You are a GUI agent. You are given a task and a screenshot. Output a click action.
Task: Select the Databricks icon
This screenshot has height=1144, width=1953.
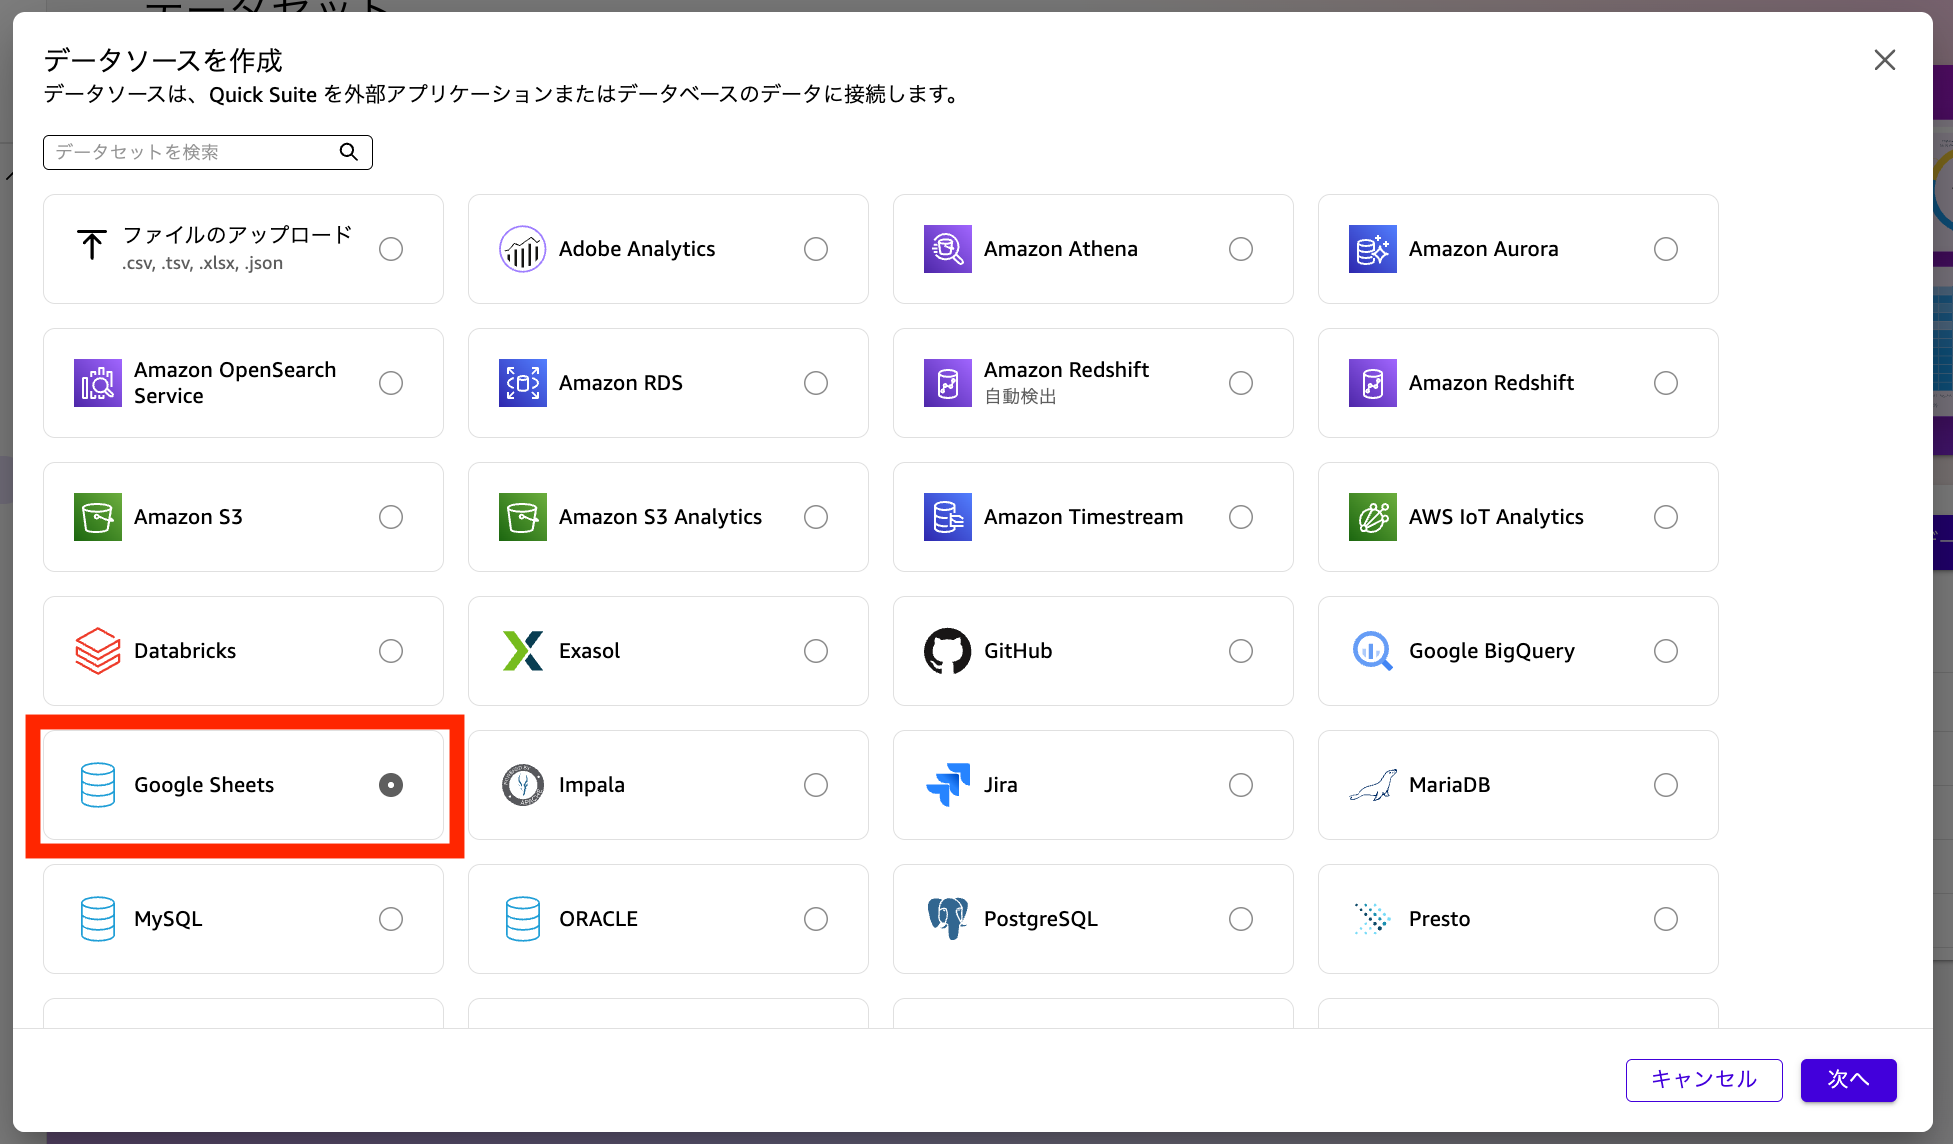click(x=97, y=651)
